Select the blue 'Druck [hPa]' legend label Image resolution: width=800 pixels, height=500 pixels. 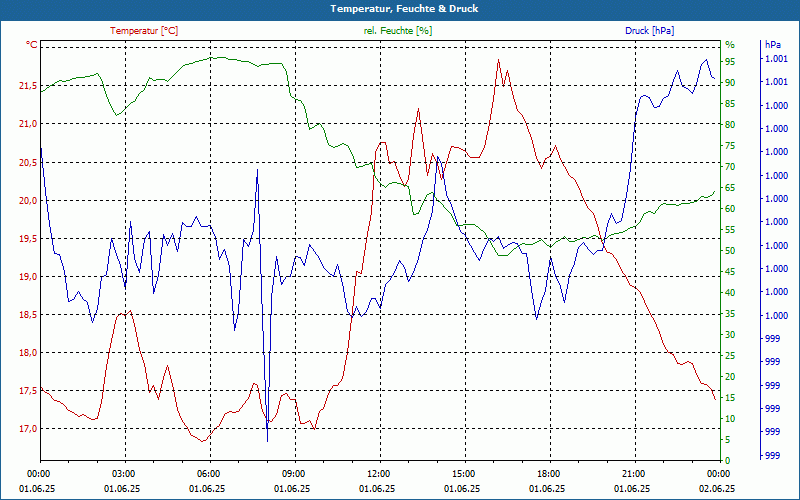(649, 31)
